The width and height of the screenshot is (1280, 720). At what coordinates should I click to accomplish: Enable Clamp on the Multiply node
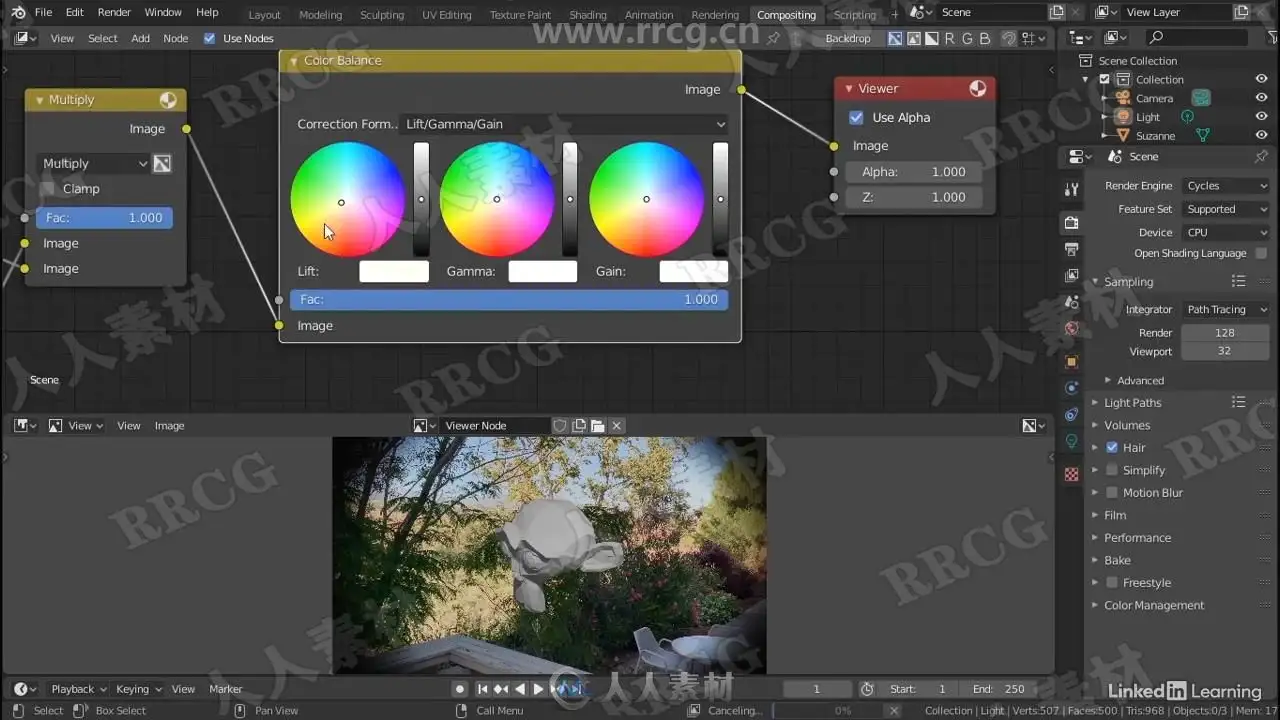[x=47, y=189]
